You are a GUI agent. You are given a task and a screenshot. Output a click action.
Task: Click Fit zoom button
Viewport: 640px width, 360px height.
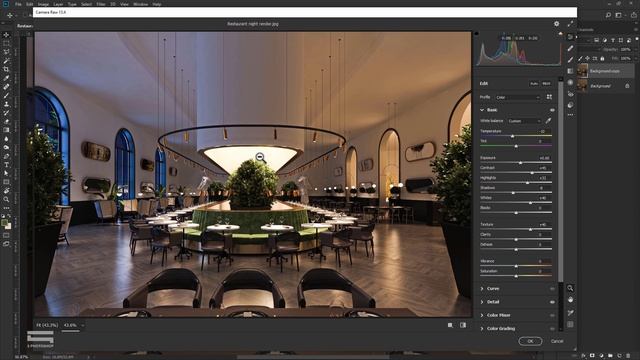47,325
